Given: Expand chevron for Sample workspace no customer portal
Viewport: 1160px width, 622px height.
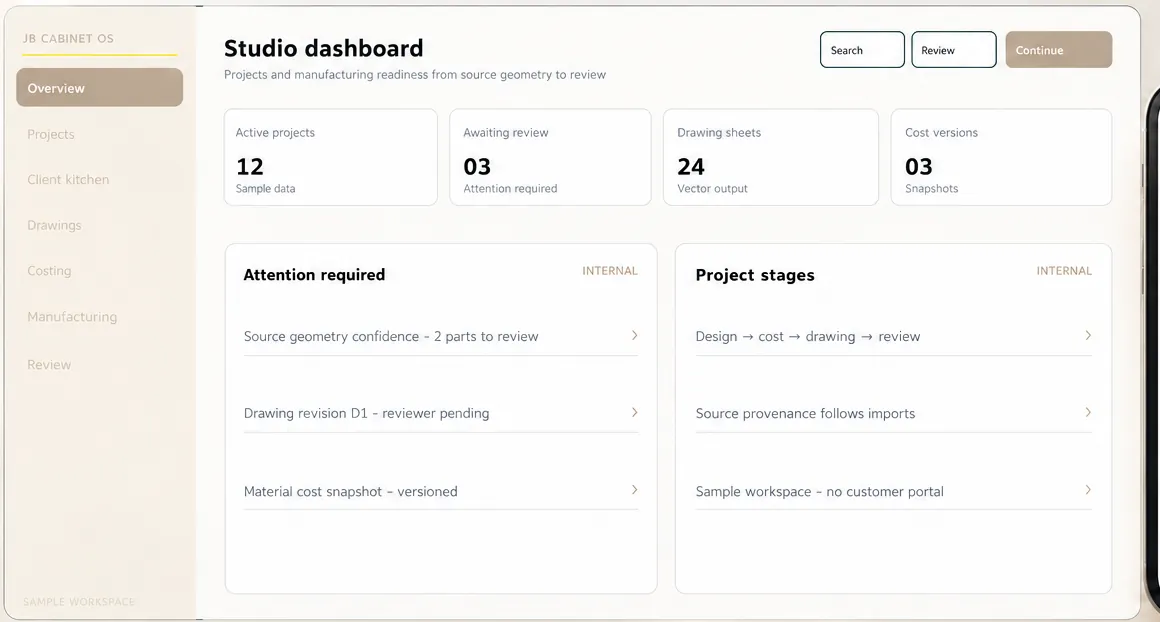Looking at the screenshot, I should (x=1088, y=490).
